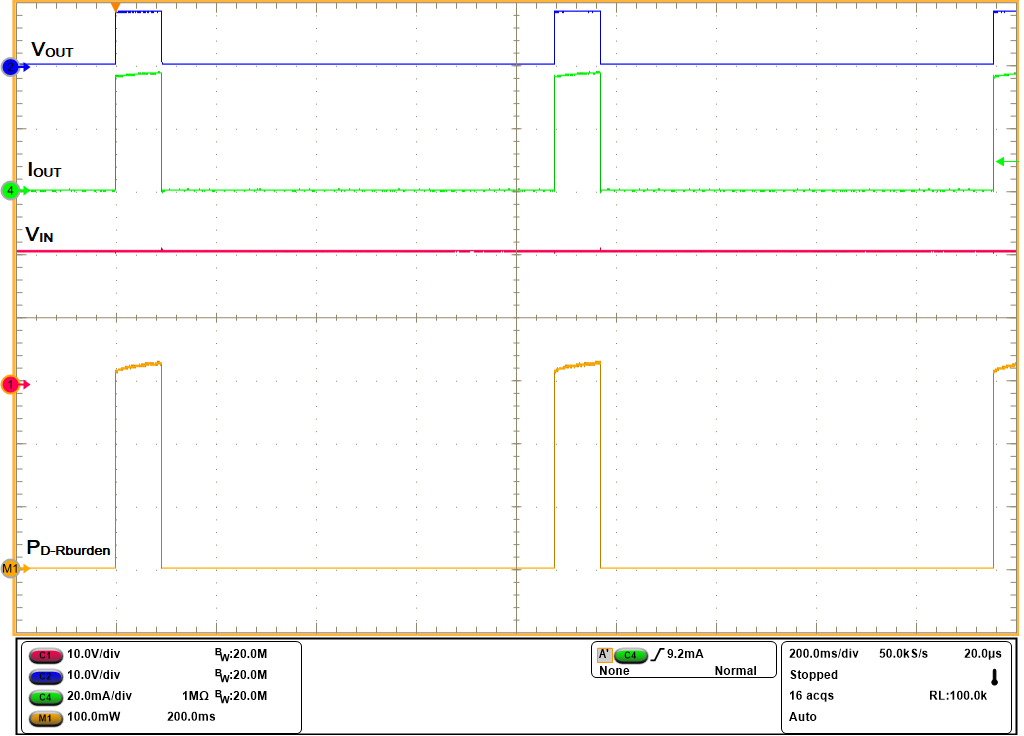Click the RL:100.0k record length readout
Screen dimensions: 1024x736
click(958, 695)
